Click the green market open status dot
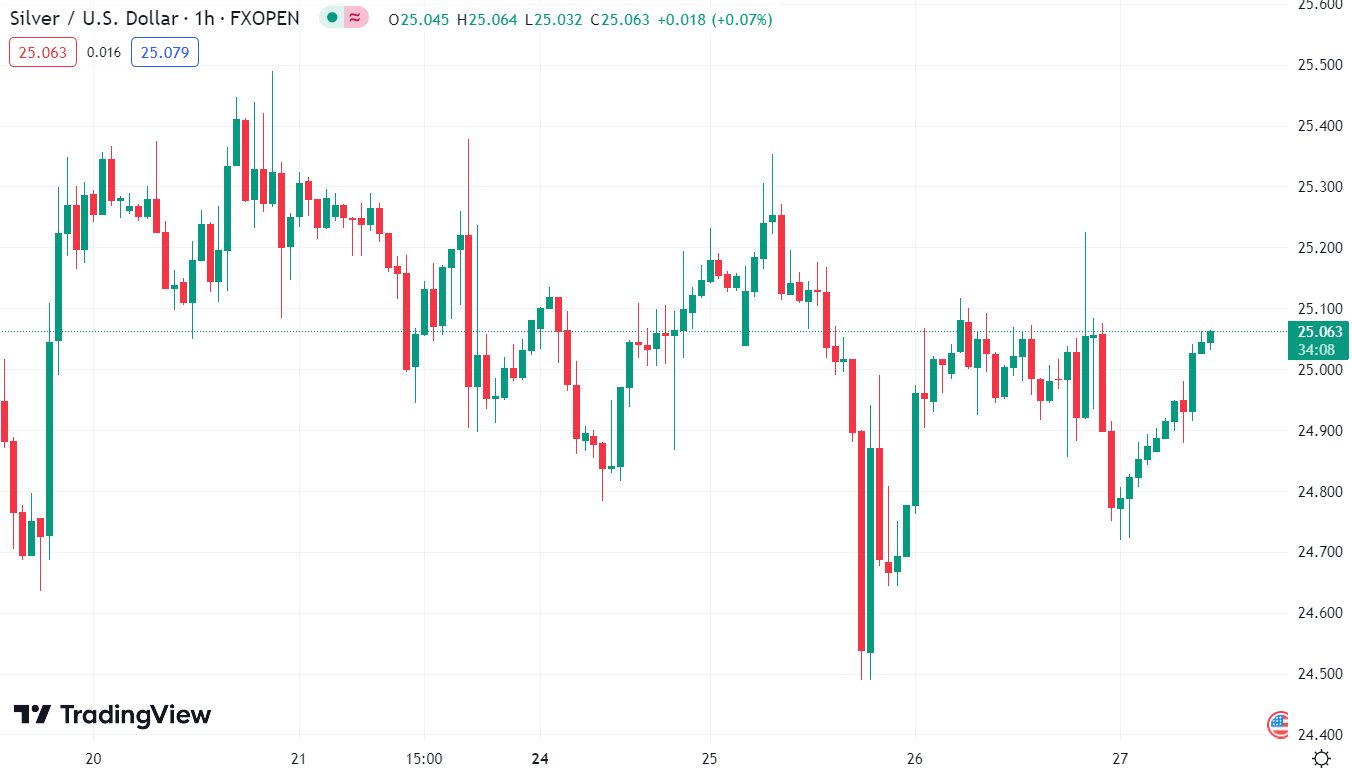 click(x=333, y=18)
